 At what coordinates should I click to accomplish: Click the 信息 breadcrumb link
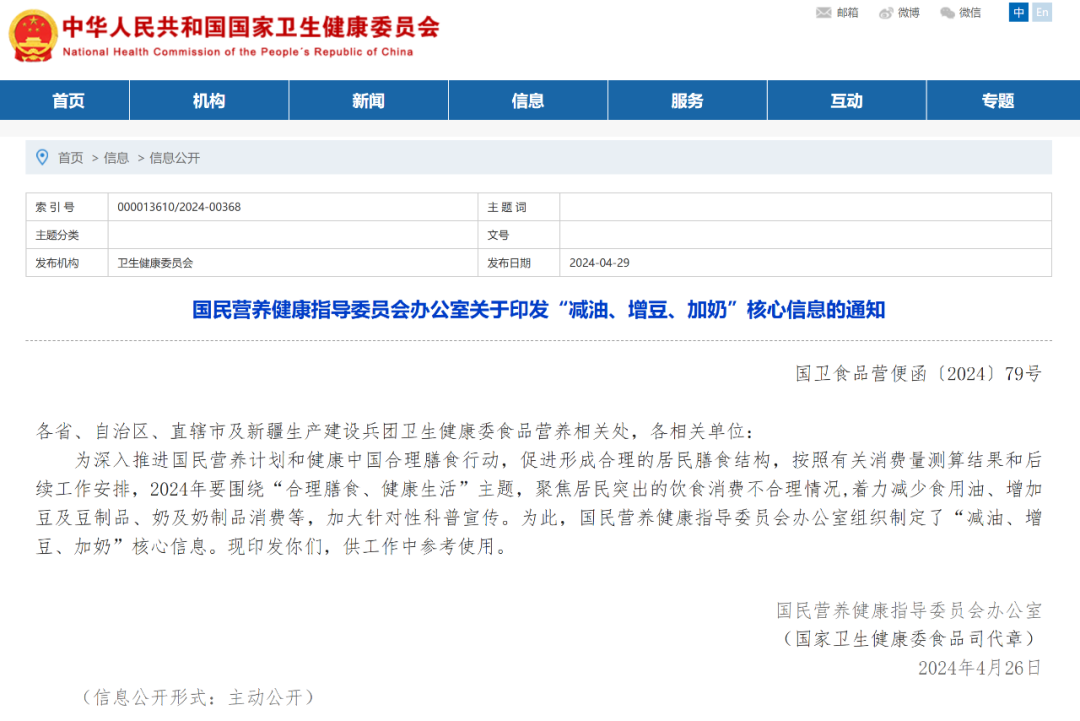pos(117,157)
